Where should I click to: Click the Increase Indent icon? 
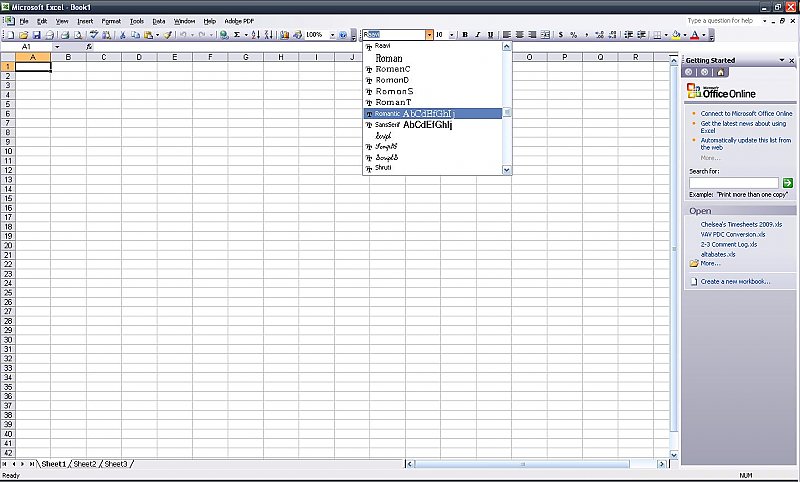point(642,35)
